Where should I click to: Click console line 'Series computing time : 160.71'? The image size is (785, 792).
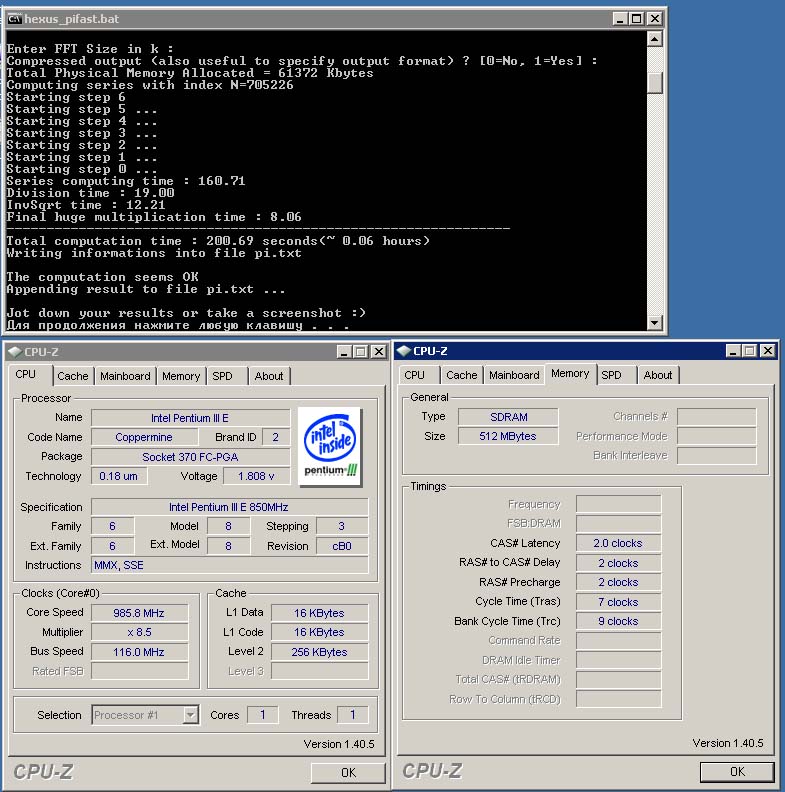coord(126,181)
